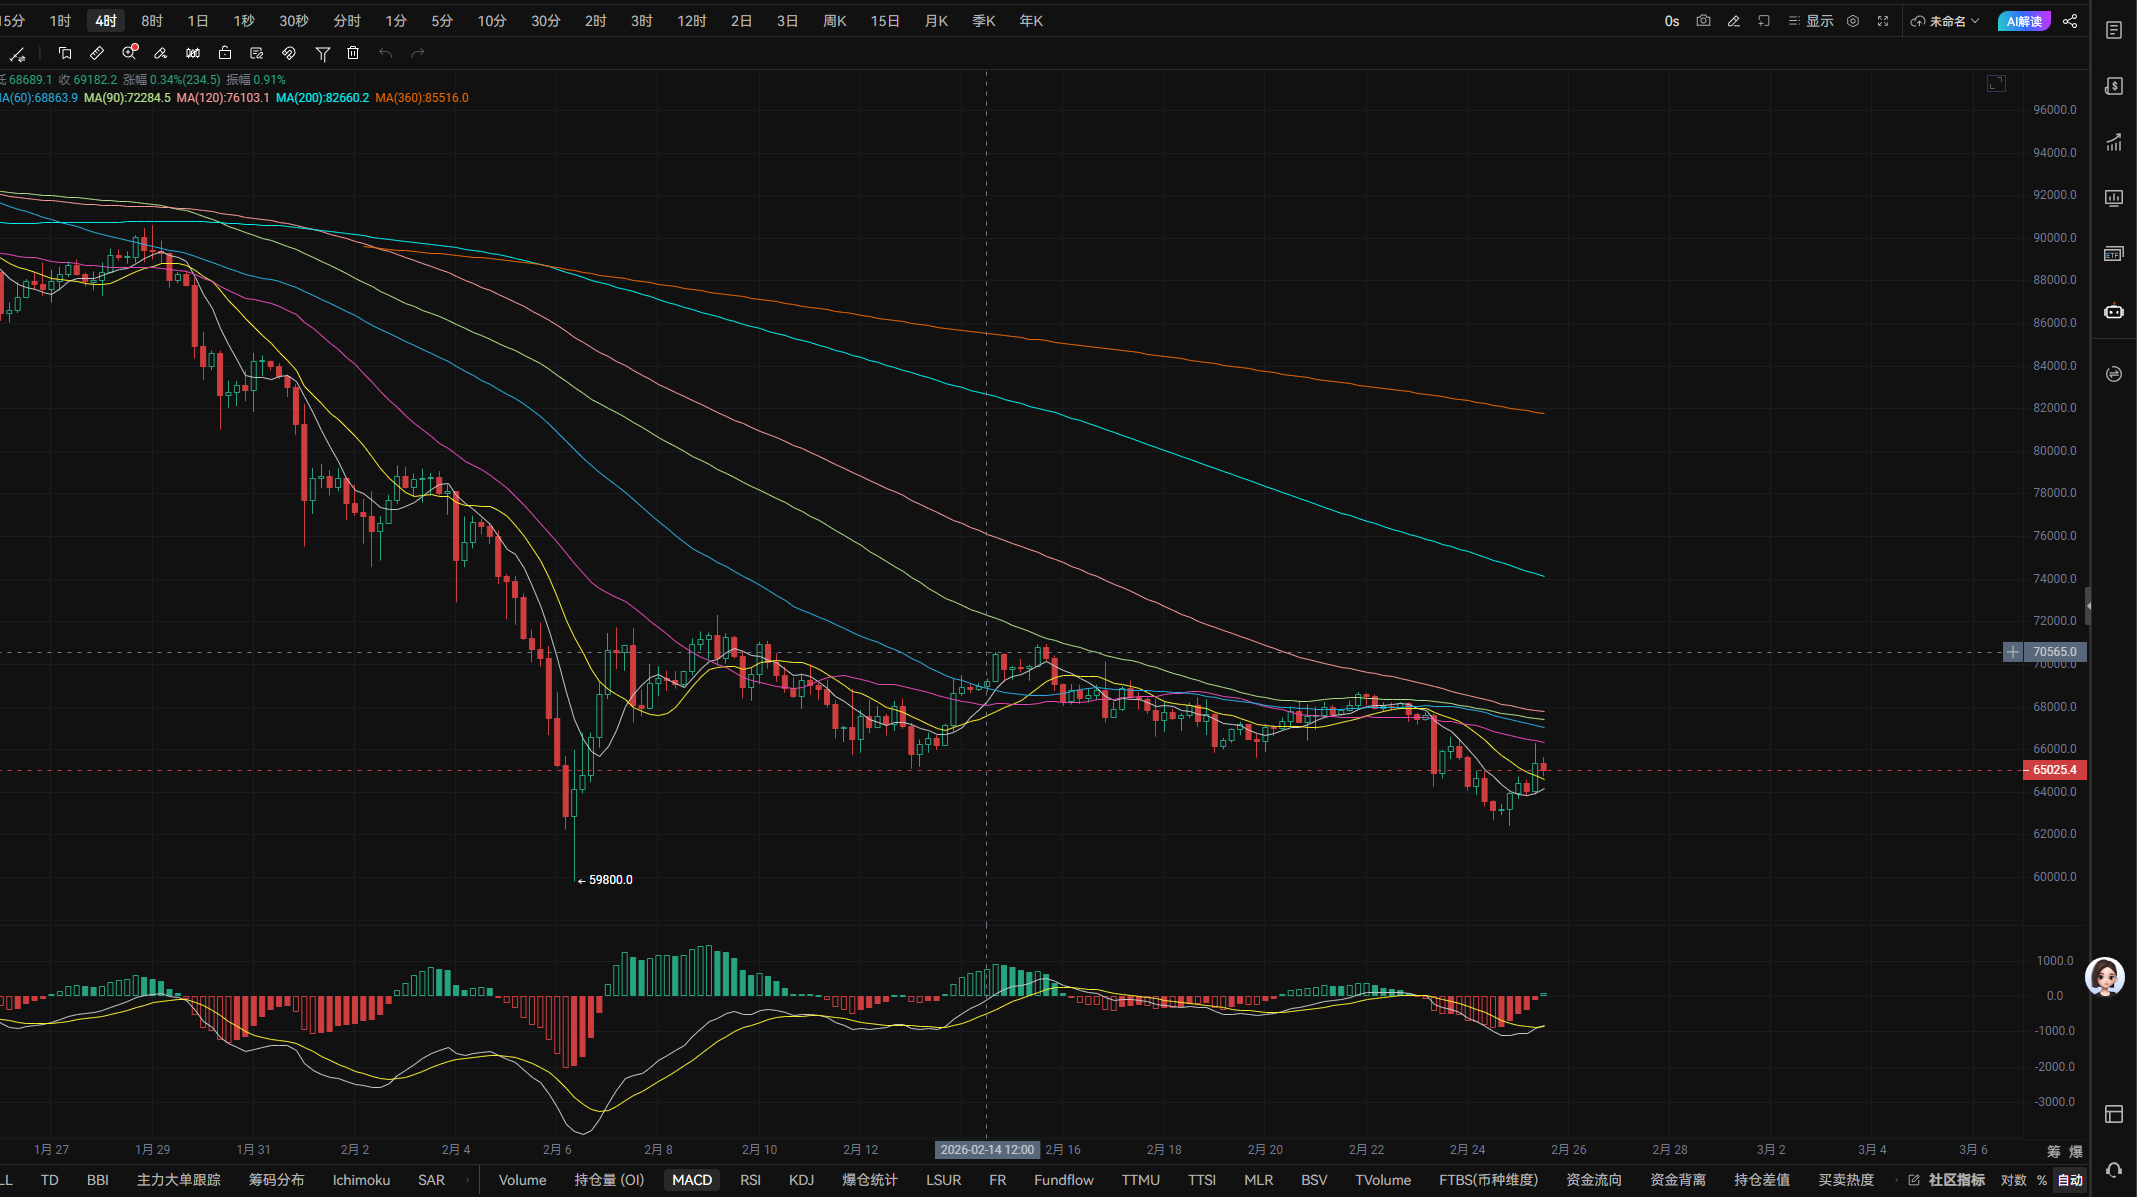Click the camera screenshot icon
Screen dimensions: 2137x1197
click(x=1703, y=21)
